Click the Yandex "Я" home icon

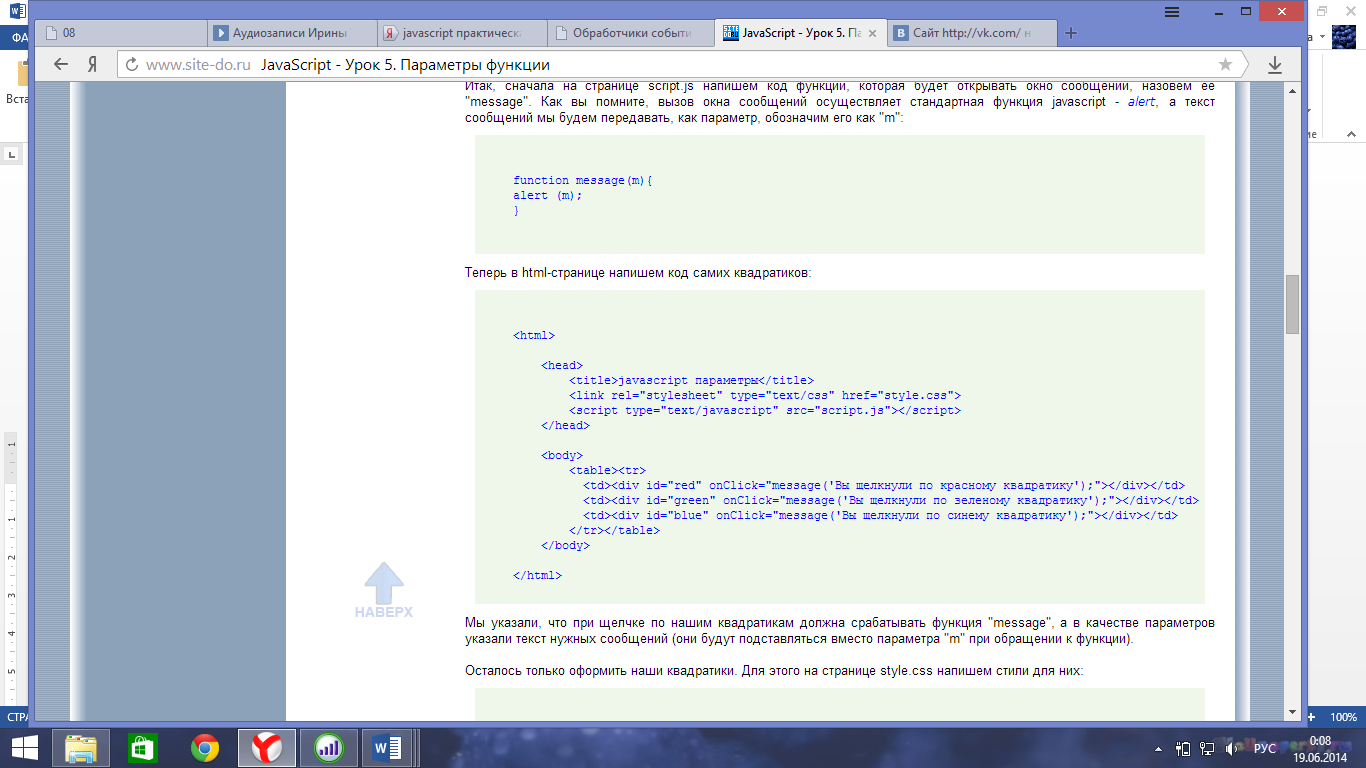92,64
